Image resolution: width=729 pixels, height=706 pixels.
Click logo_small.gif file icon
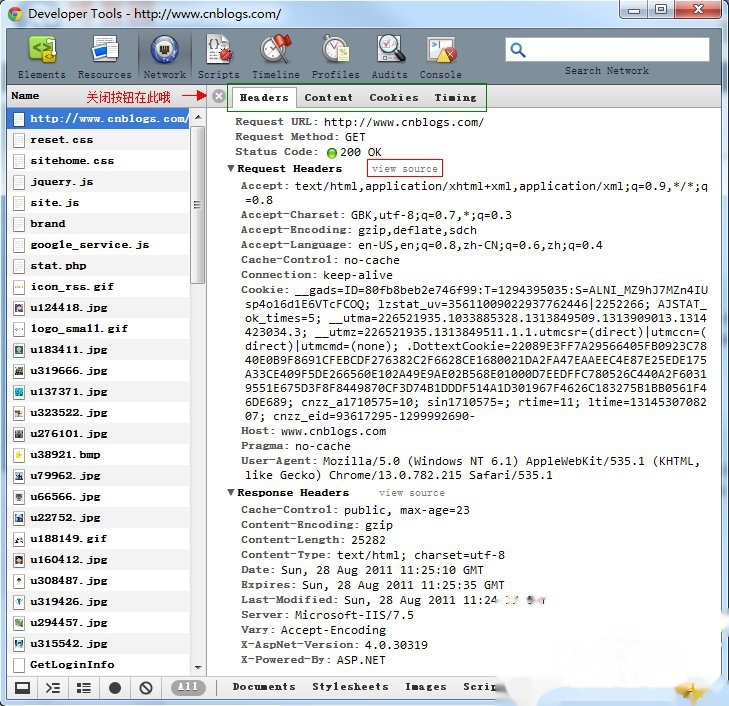pyautogui.click(x=19, y=329)
